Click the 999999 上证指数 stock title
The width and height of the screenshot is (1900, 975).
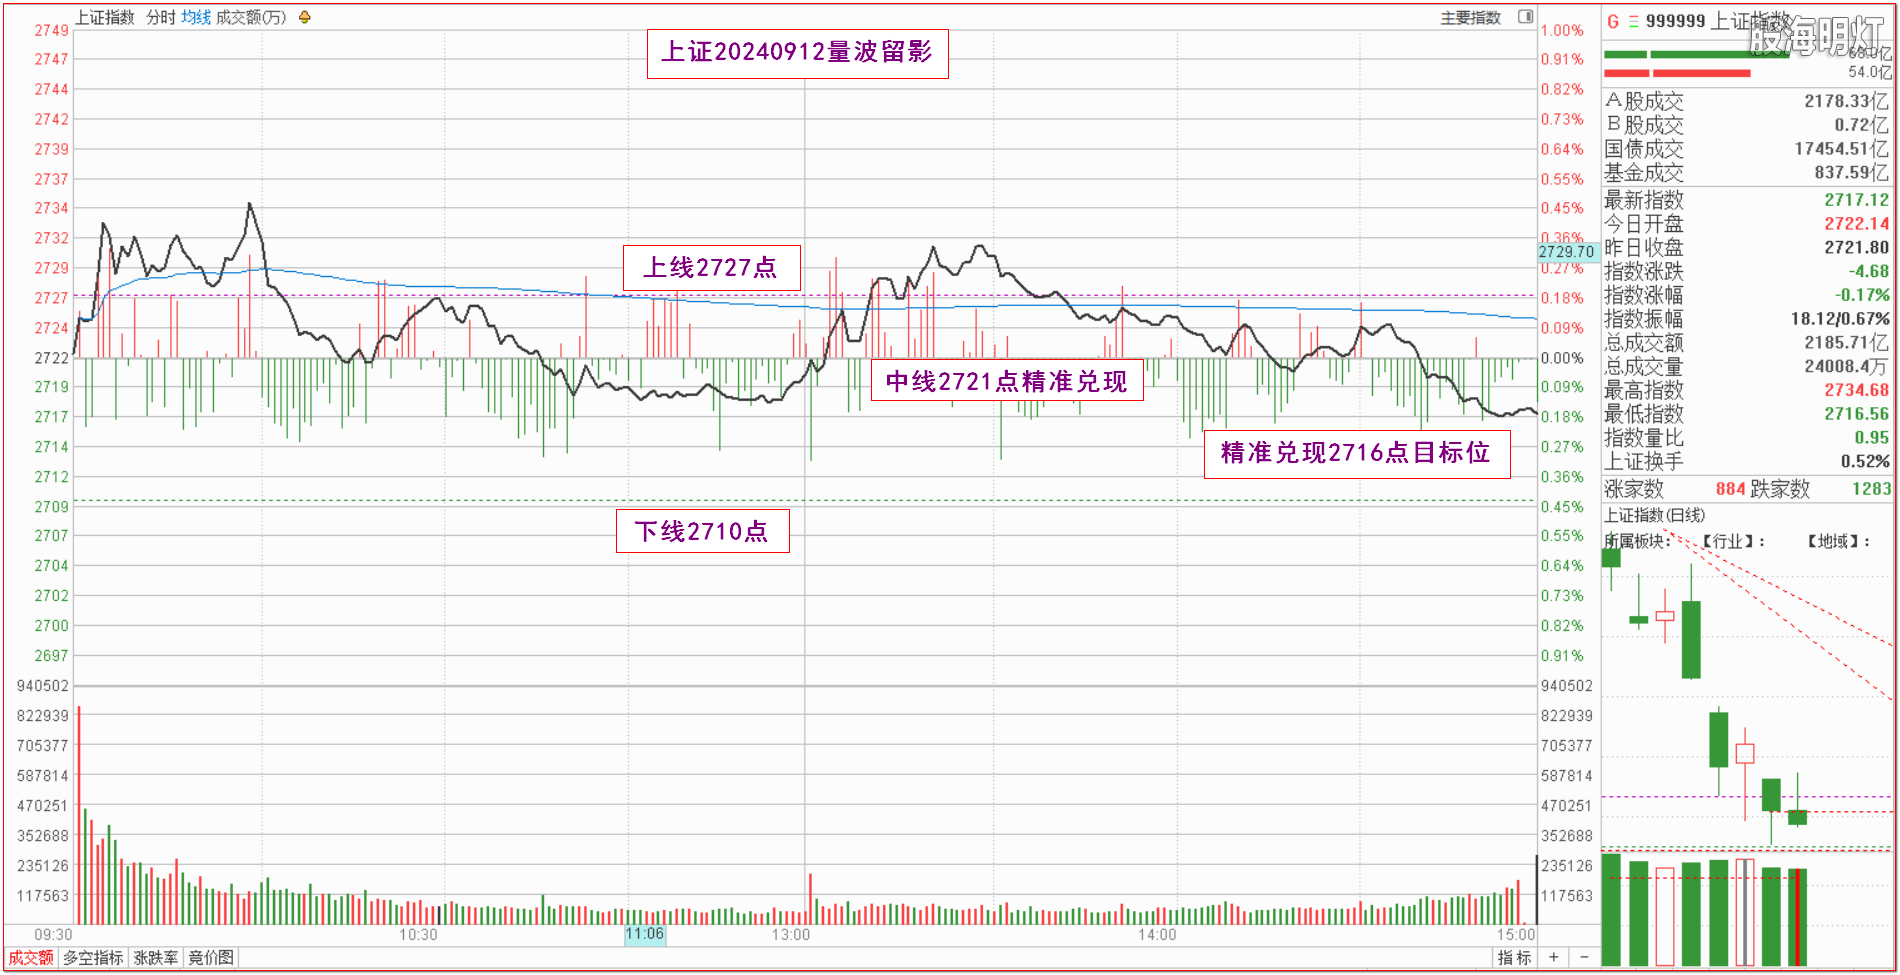pyautogui.click(x=1716, y=21)
